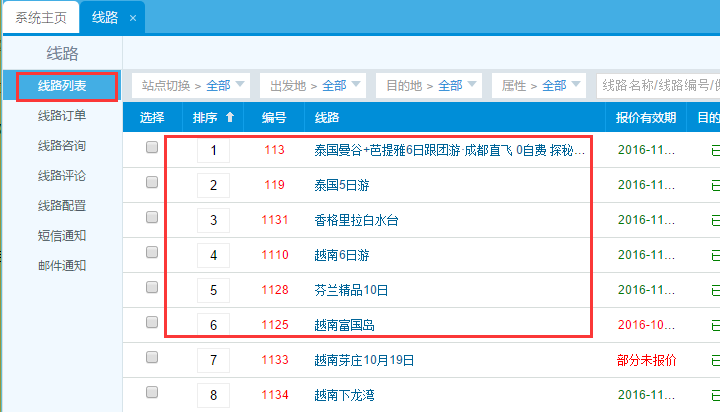The height and width of the screenshot is (412, 720).
Task: Check the checkbox for route 113
Action: pyautogui.click(x=152, y=147)
